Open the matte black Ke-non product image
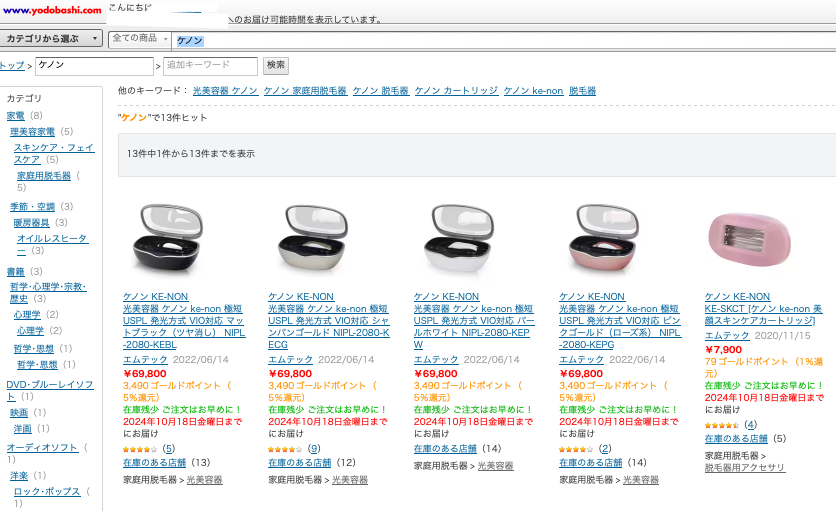 pos(168,239)
